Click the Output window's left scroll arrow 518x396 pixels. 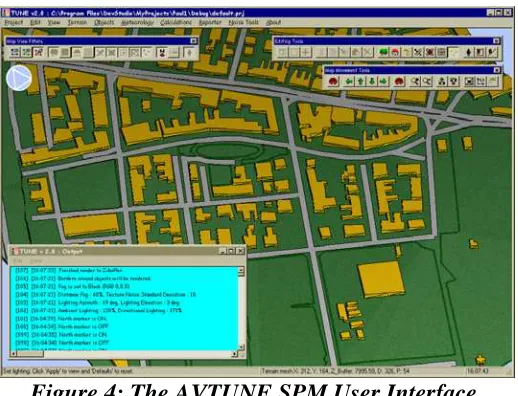14,353
